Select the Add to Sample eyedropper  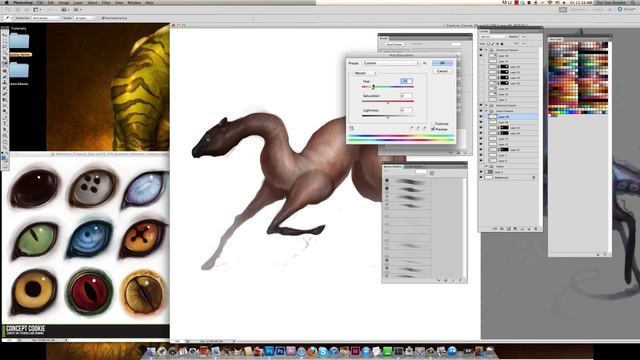click(x=418, y=128)
